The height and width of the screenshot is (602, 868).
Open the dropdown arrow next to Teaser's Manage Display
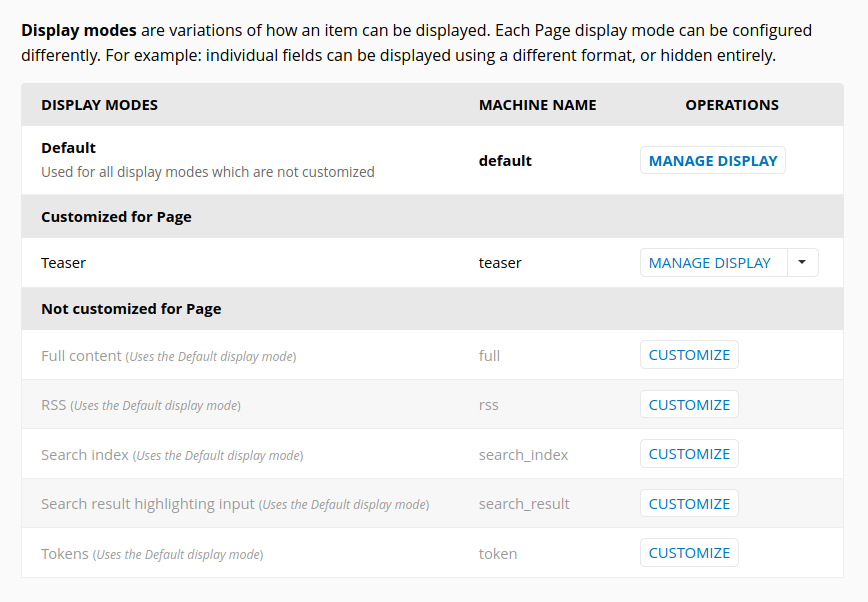click(803, 262)
